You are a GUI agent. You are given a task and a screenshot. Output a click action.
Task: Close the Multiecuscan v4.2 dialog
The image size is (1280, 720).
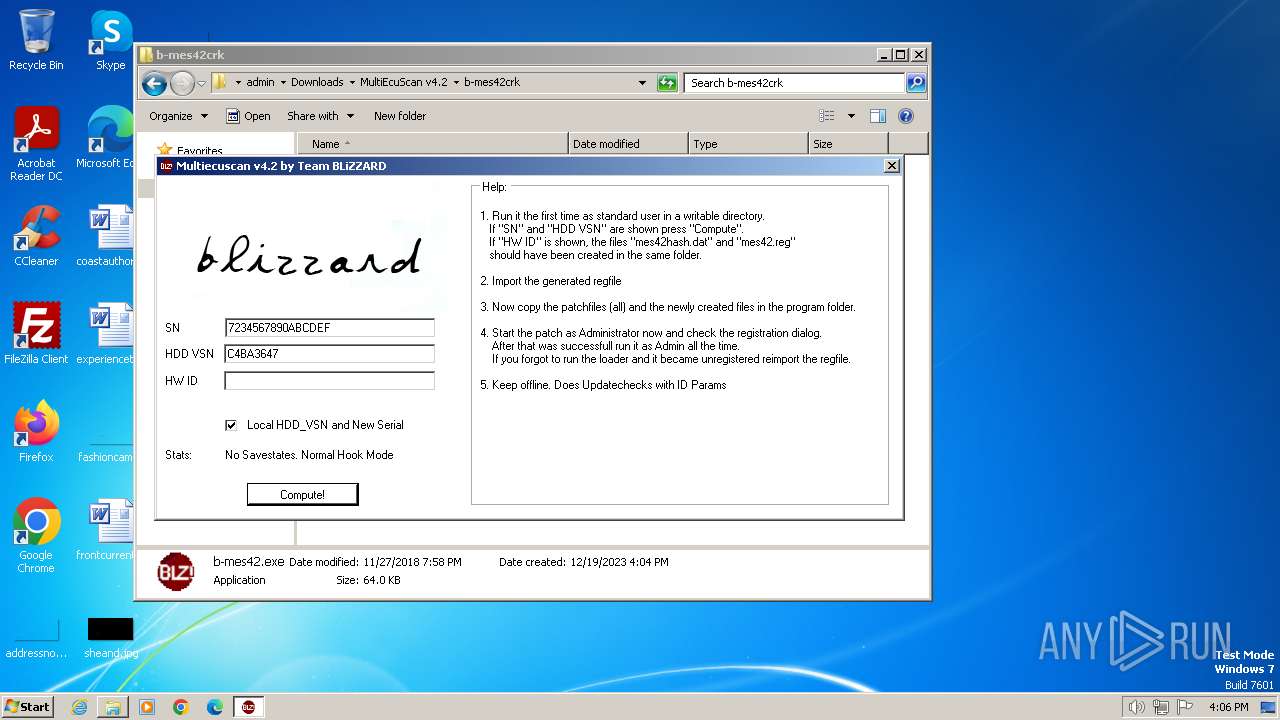tap(892, 166)
